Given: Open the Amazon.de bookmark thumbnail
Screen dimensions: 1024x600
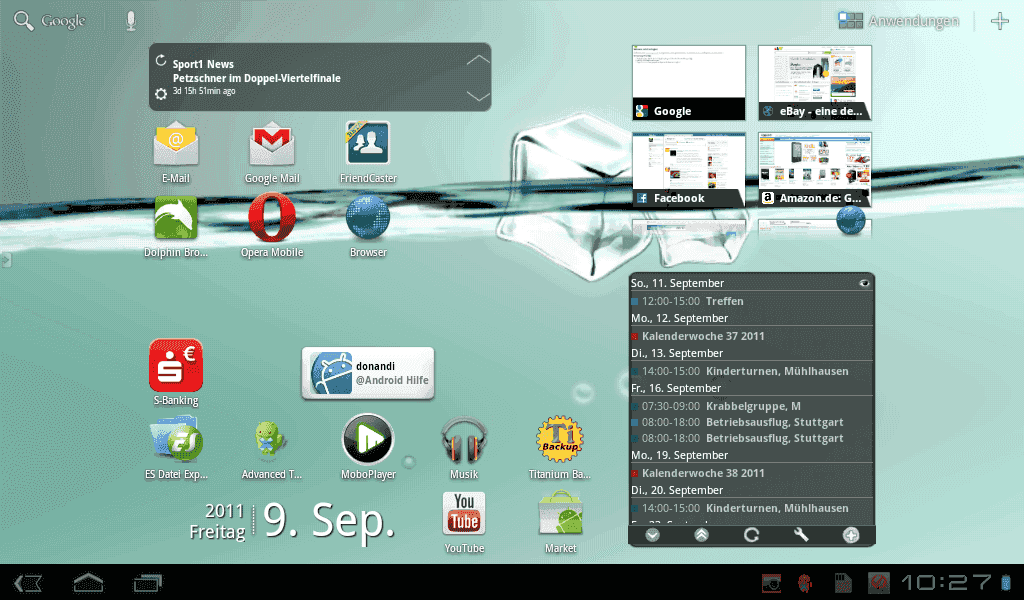Looking at the screenshot, I should (x=815, y=170).
